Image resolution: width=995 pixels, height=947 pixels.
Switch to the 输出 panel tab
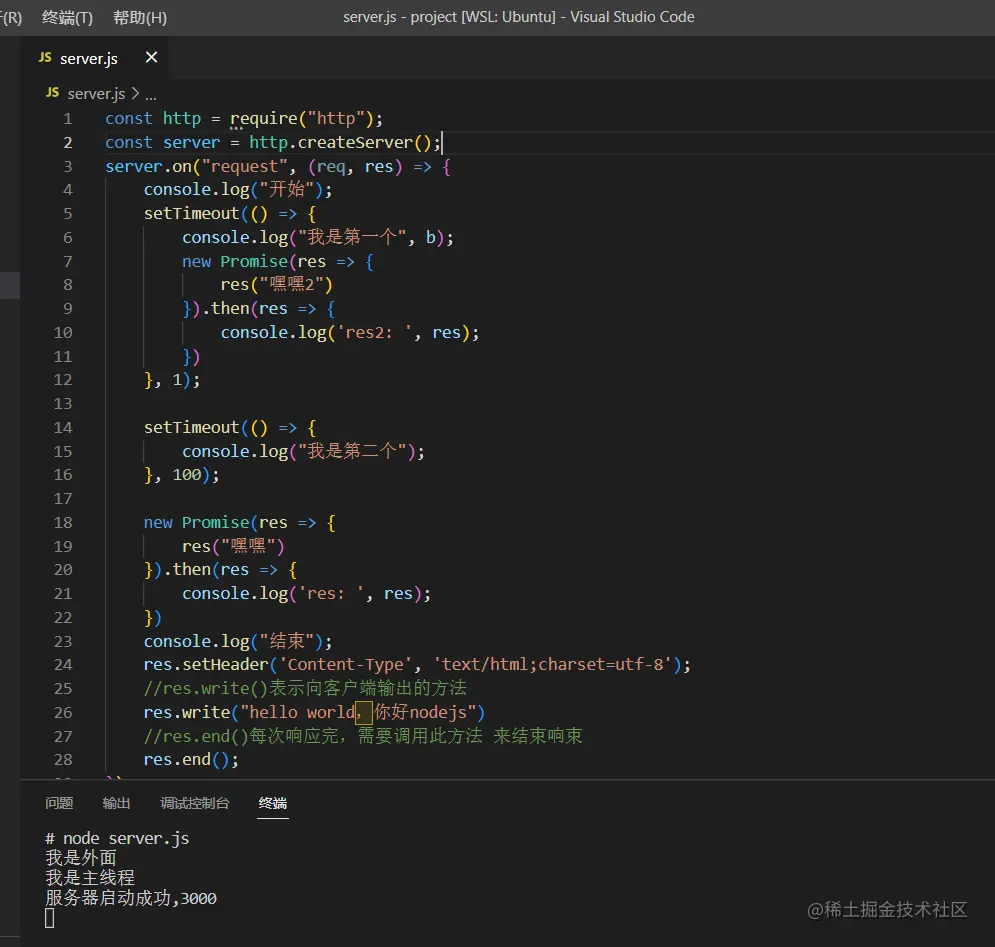tap(116, 803)
